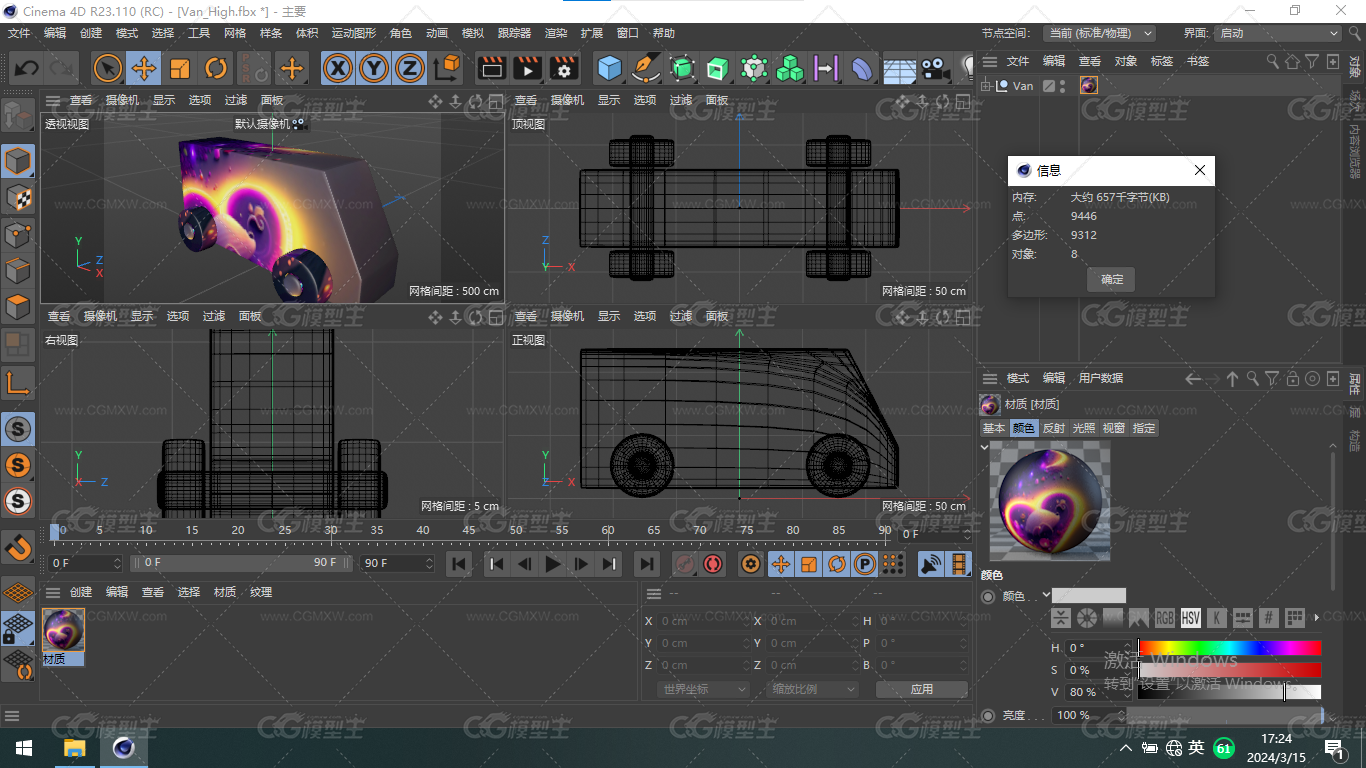Viewport: 1366px width, 768px height.
Task: Open the Cloner MoGraph icon
Action: [790, 68]
